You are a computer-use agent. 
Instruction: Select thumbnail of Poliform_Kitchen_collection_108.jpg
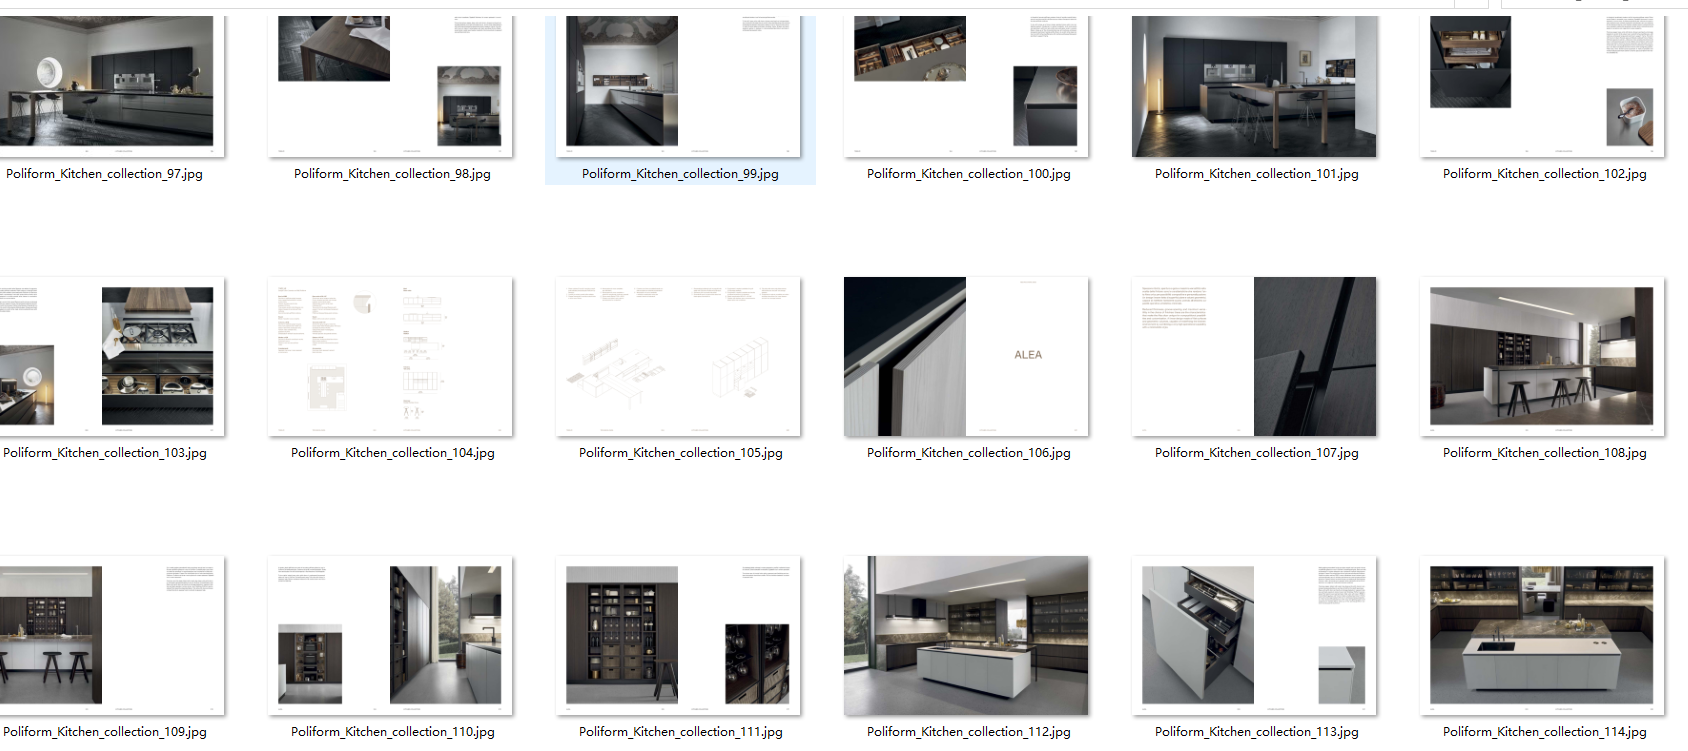[x=1542, y=357]
